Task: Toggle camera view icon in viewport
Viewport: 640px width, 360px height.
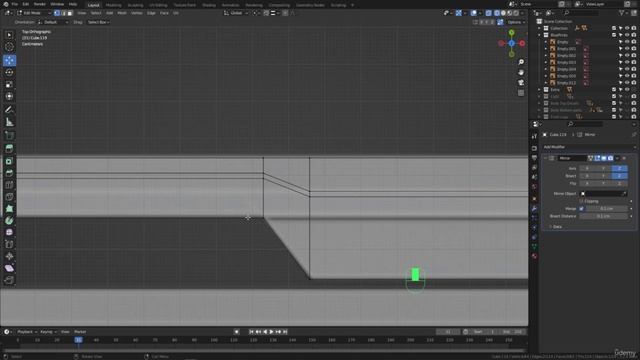Action: click(x=521, y=82)
